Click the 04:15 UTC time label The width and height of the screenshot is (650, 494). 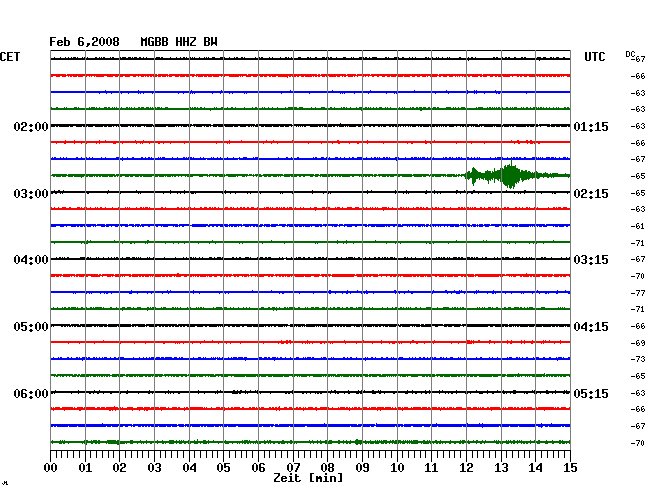[591, 327]
